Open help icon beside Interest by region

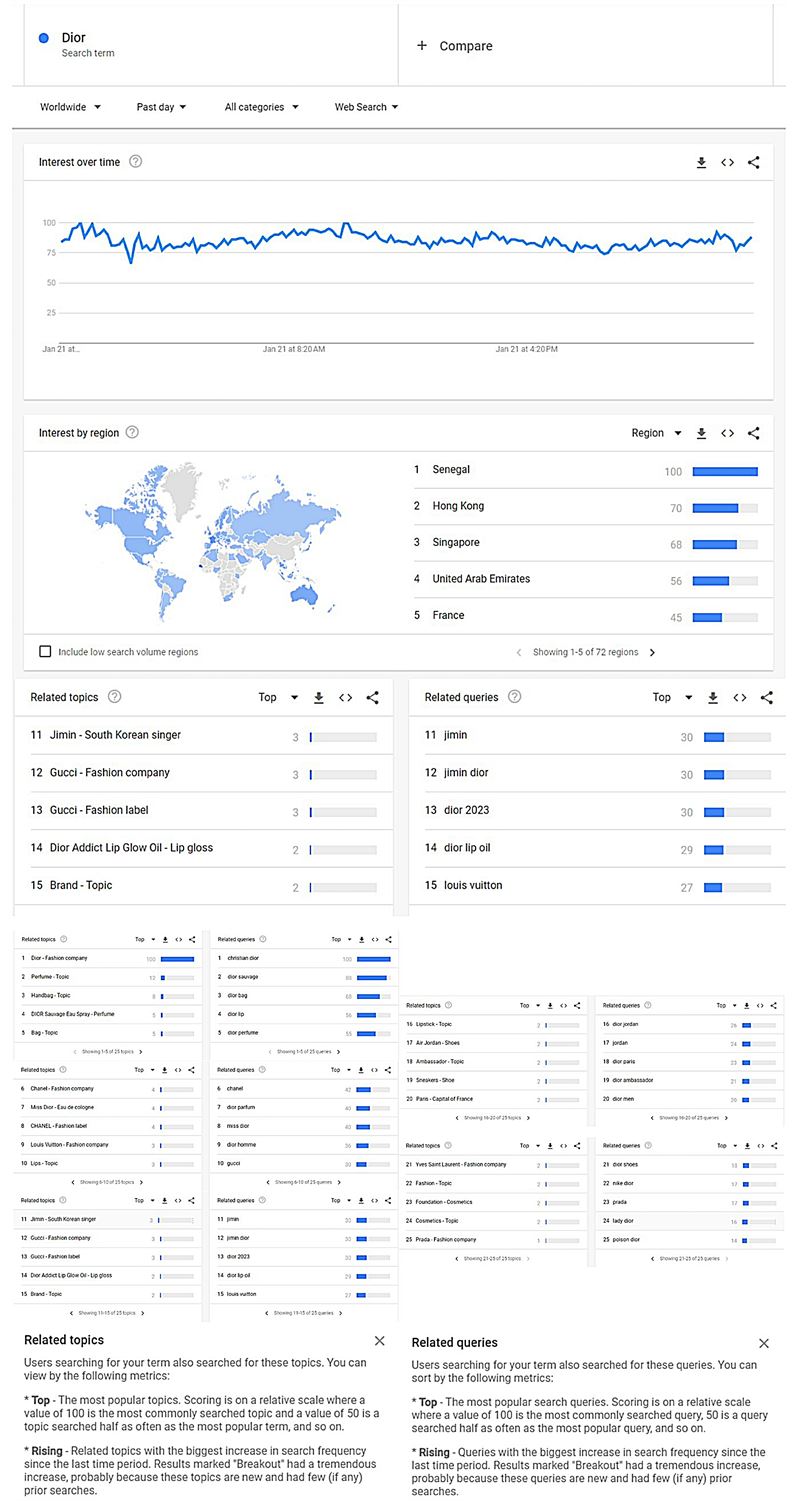coord(132,433)
